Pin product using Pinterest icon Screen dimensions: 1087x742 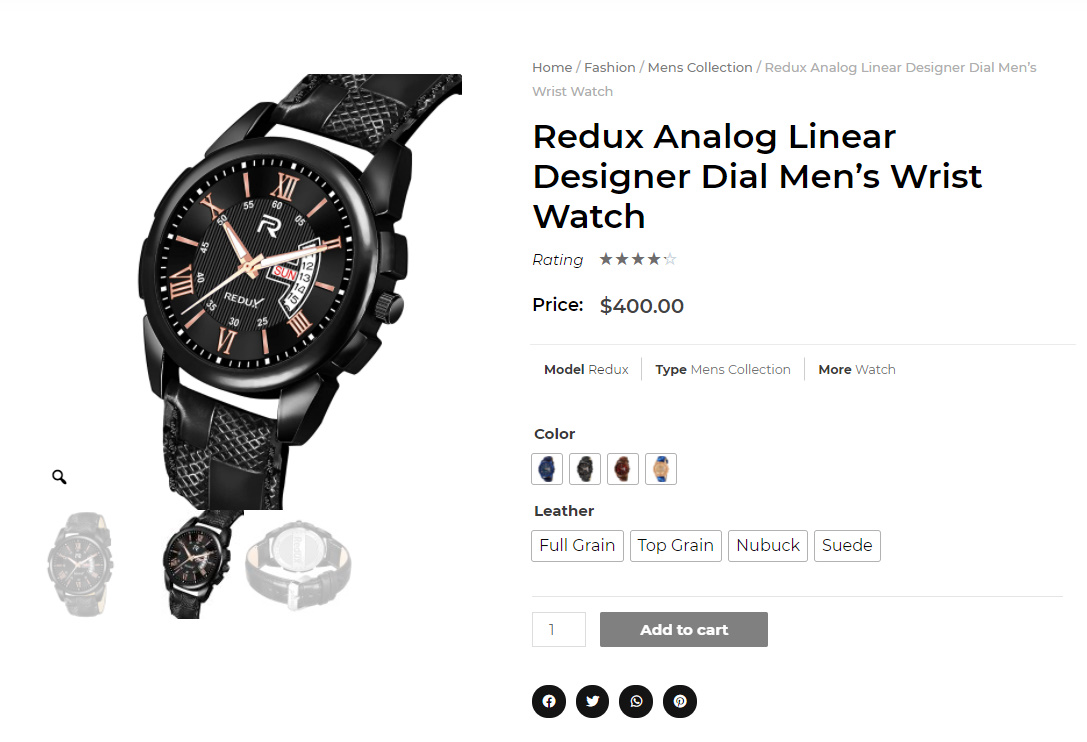(679, 701)
